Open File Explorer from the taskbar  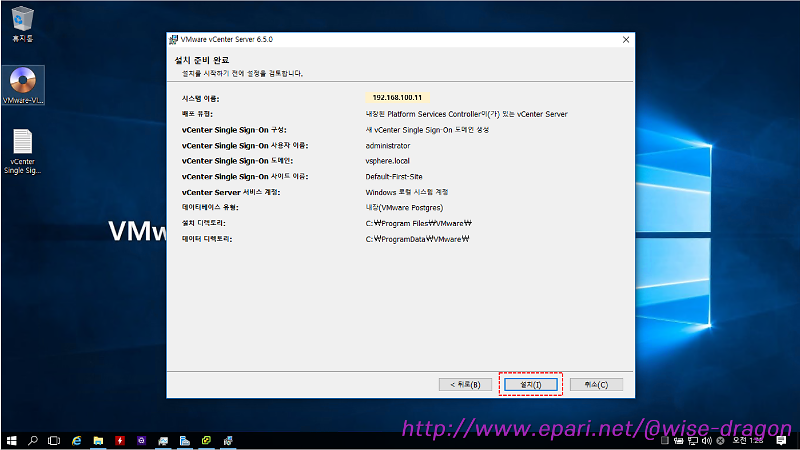click(98, 441)
